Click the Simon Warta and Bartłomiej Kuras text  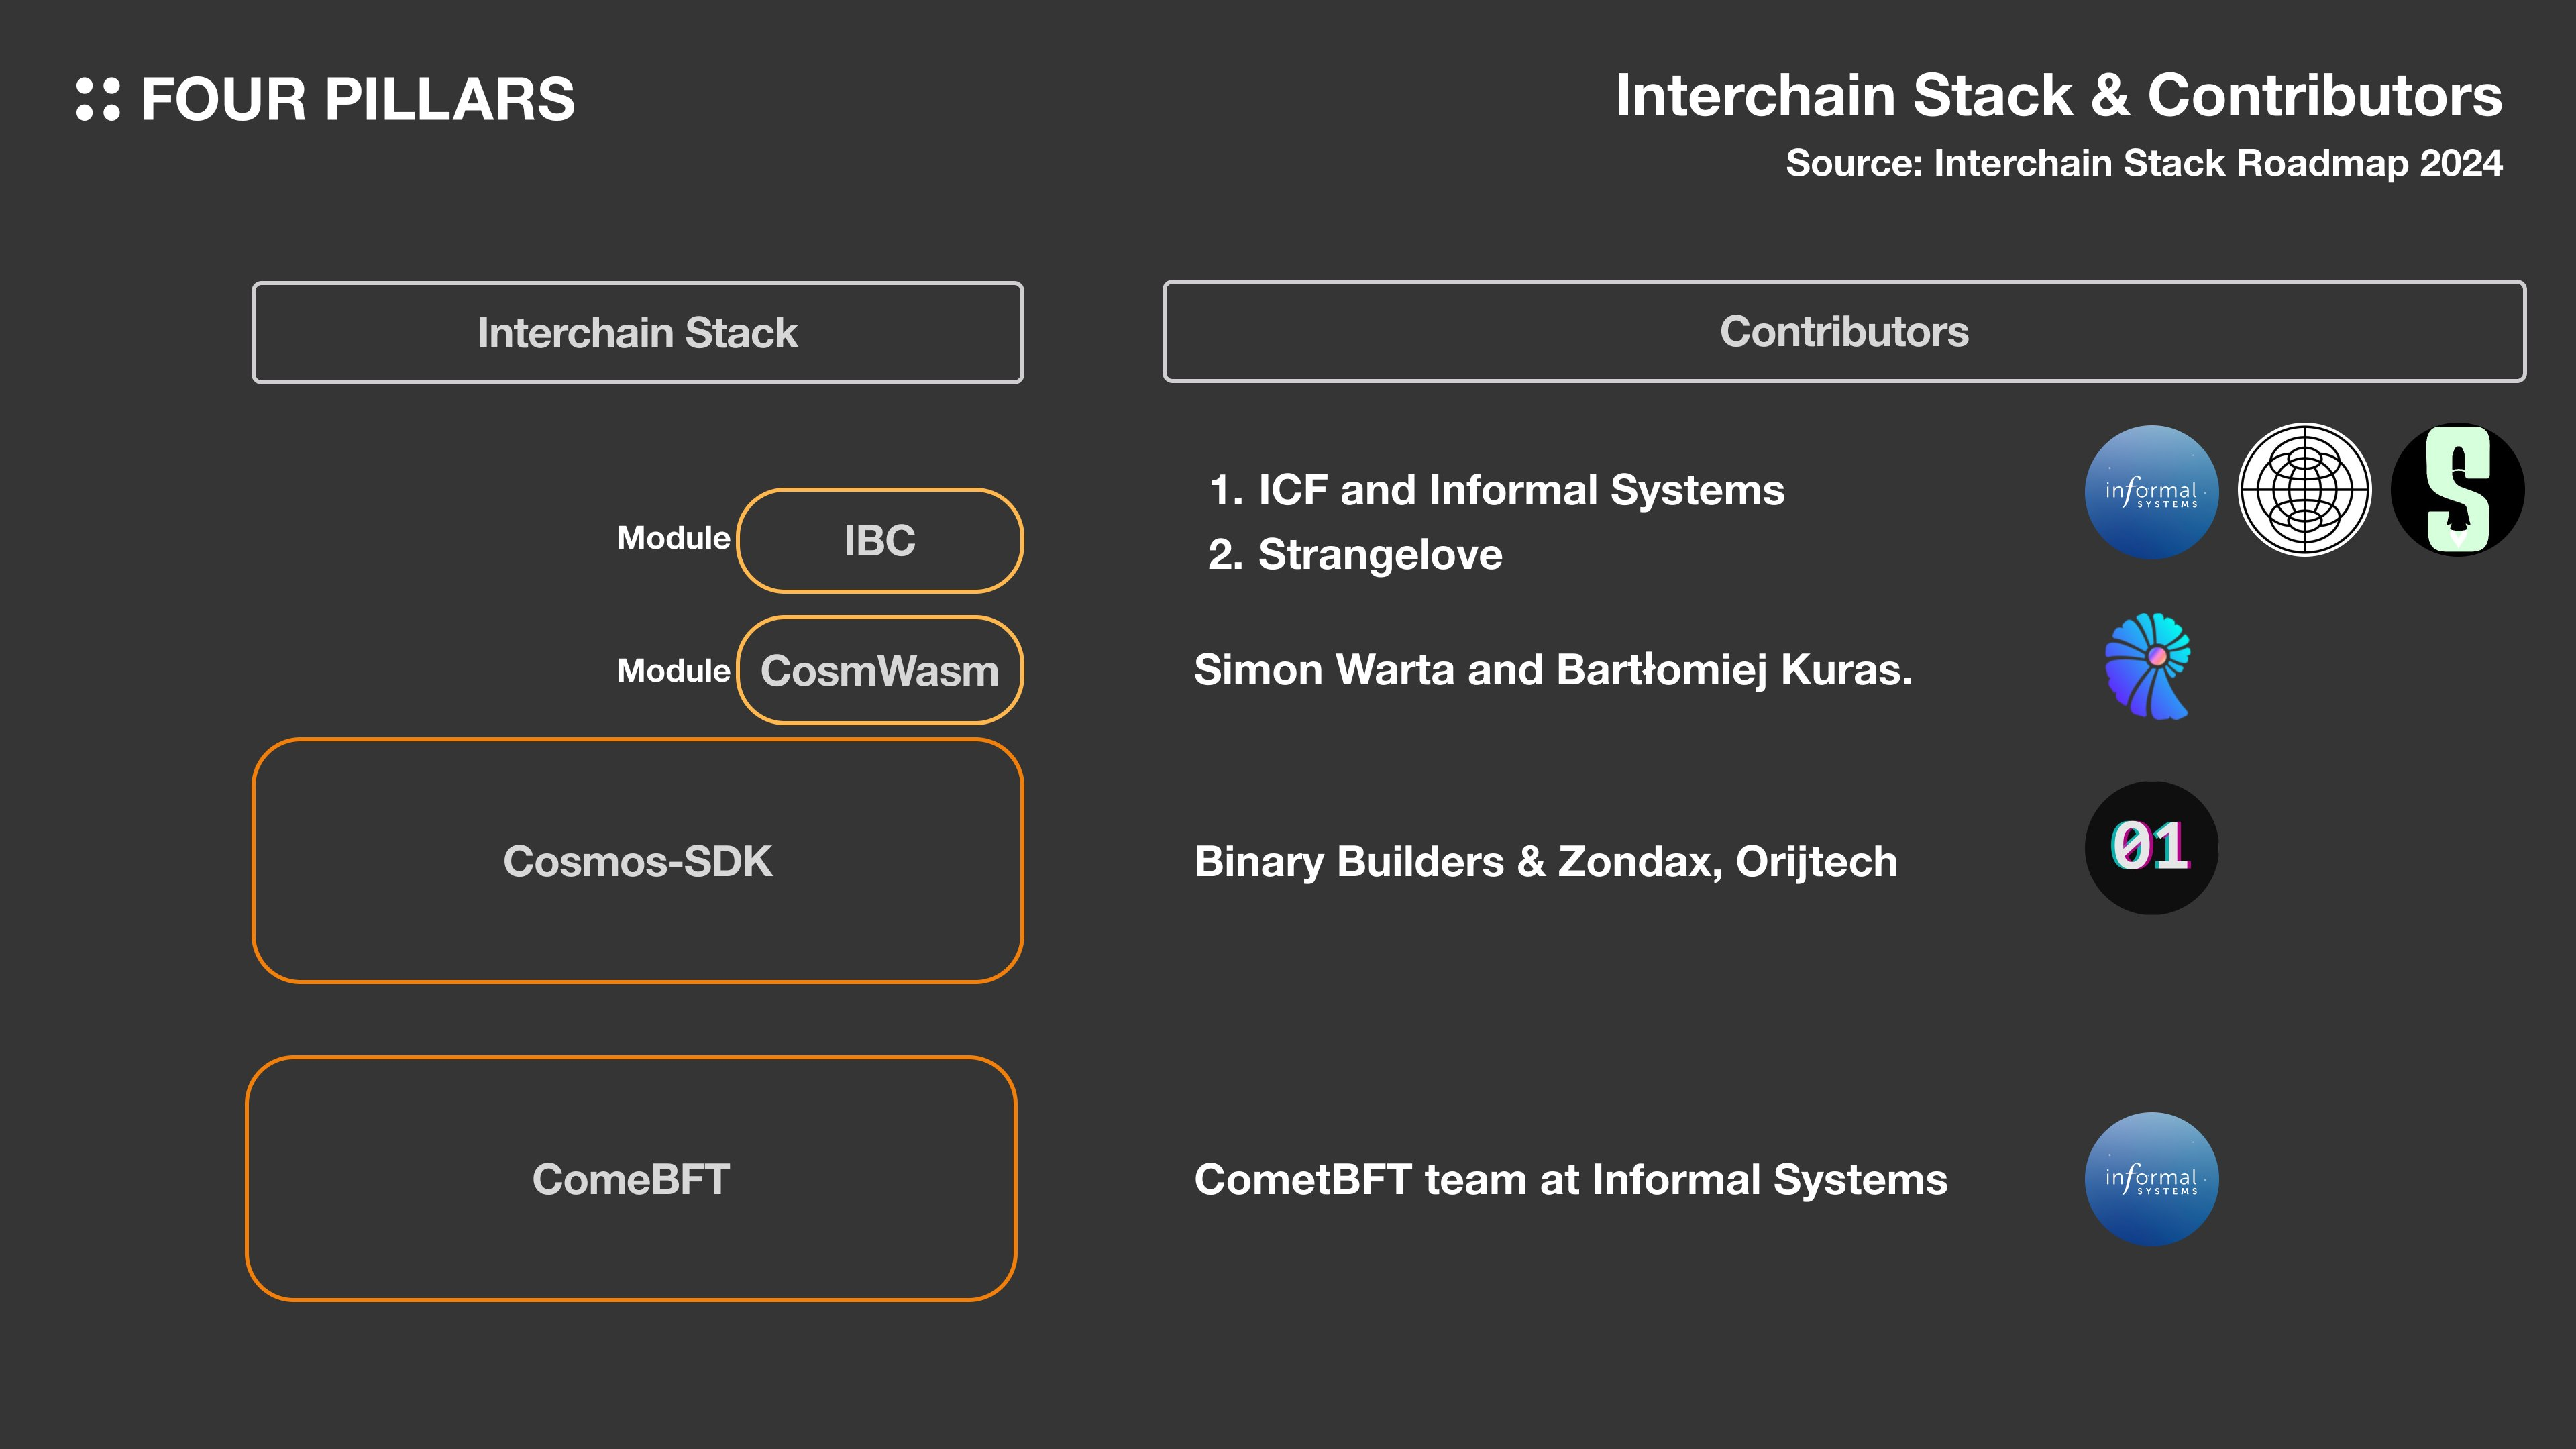[x=1552, y=670]
